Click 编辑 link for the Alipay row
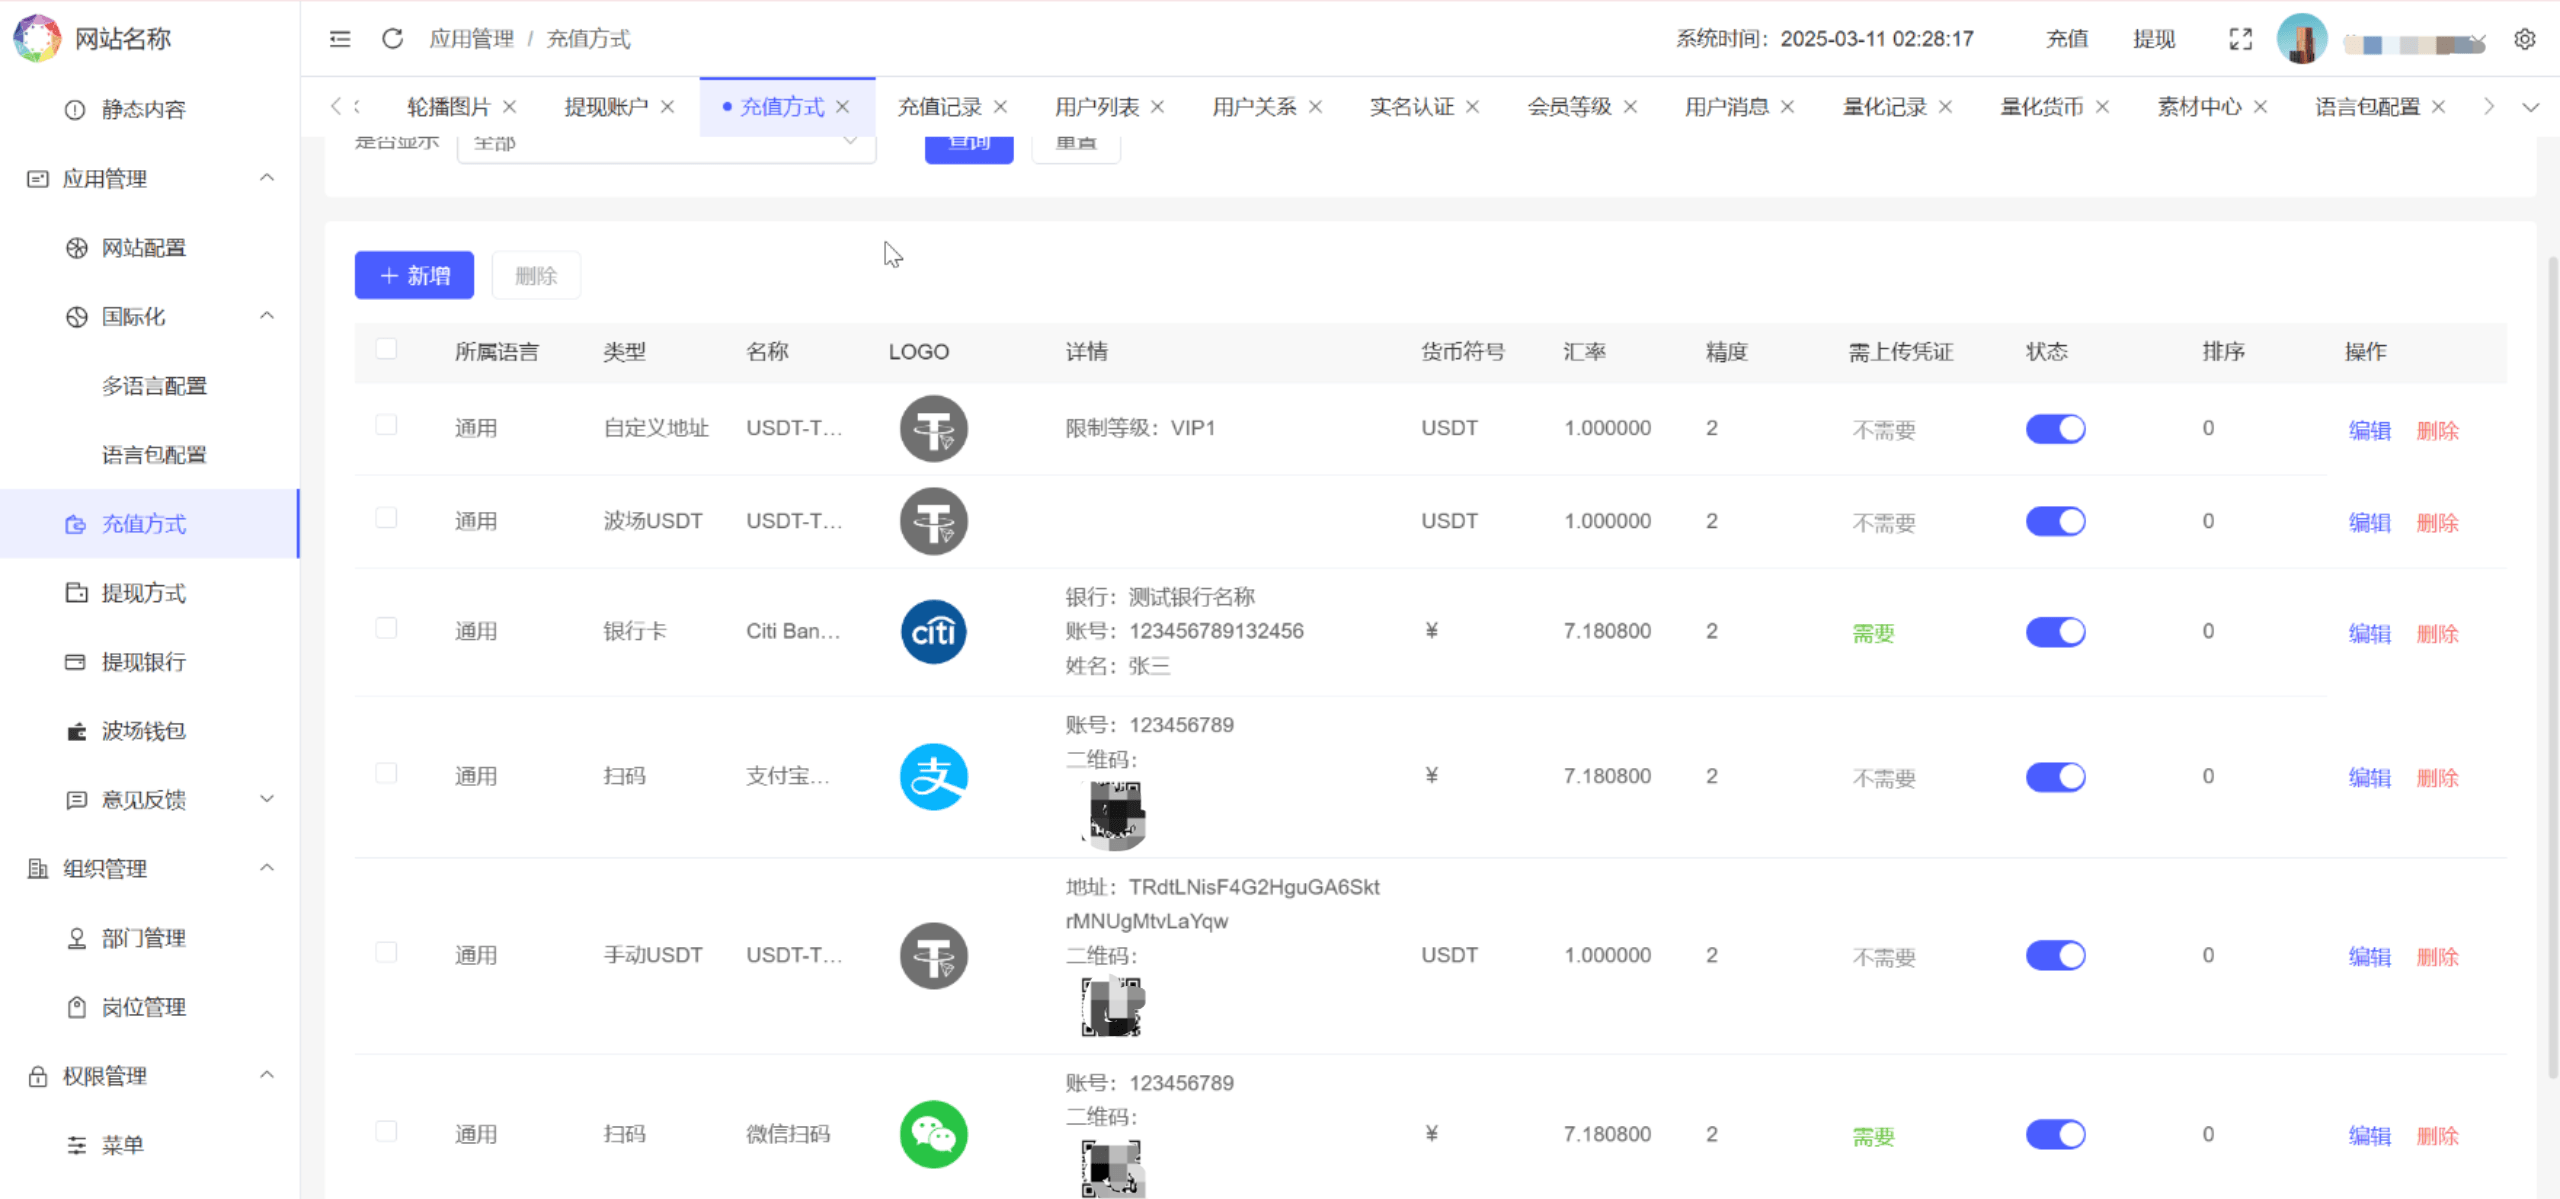The width and height of the screenshot is (2560, 1199). point(2369,778)
